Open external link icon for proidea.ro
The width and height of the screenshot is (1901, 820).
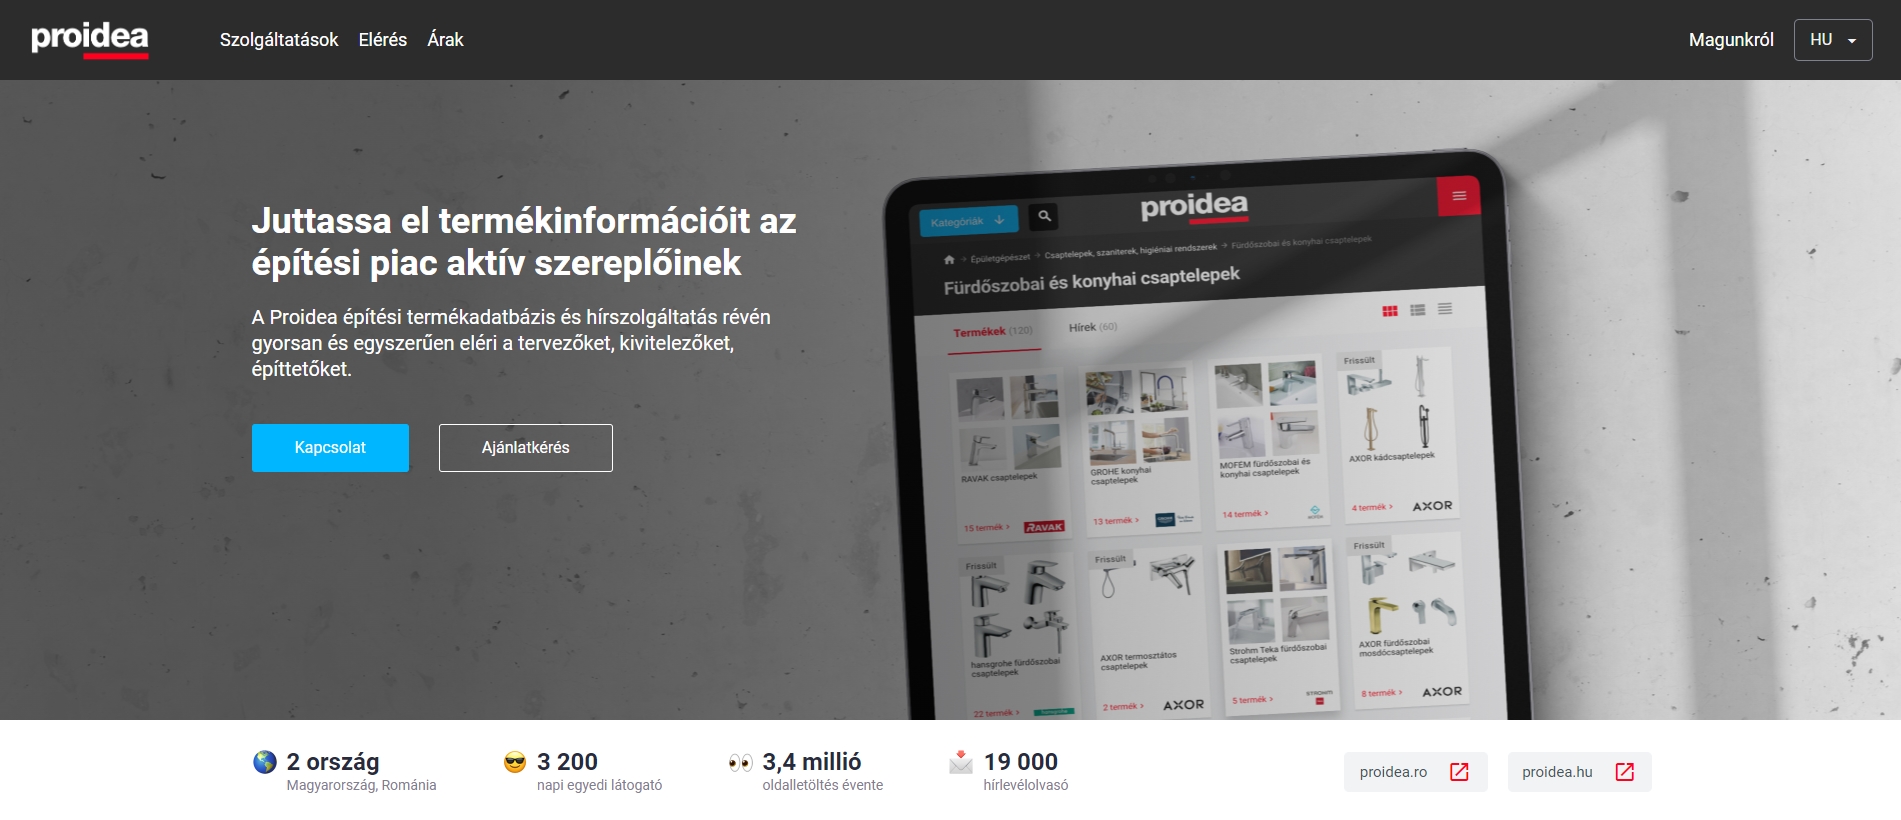(1459, 772)
